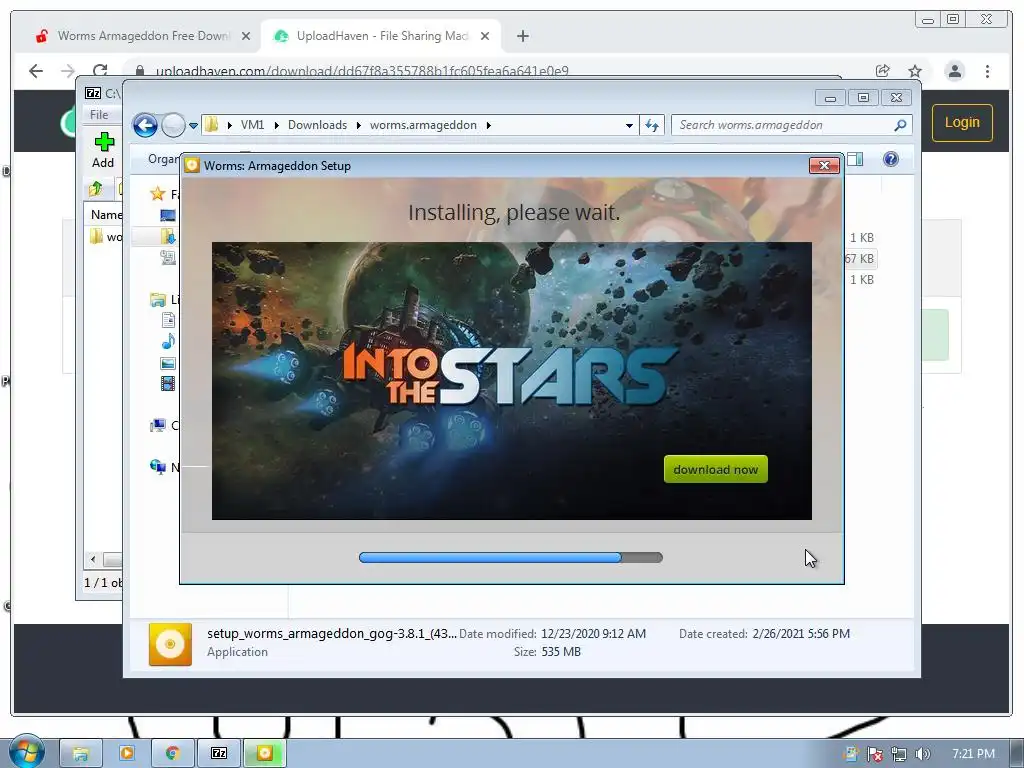Select Network in navigation pane
Screen dimensions: 1024x768
coord(163,467)
